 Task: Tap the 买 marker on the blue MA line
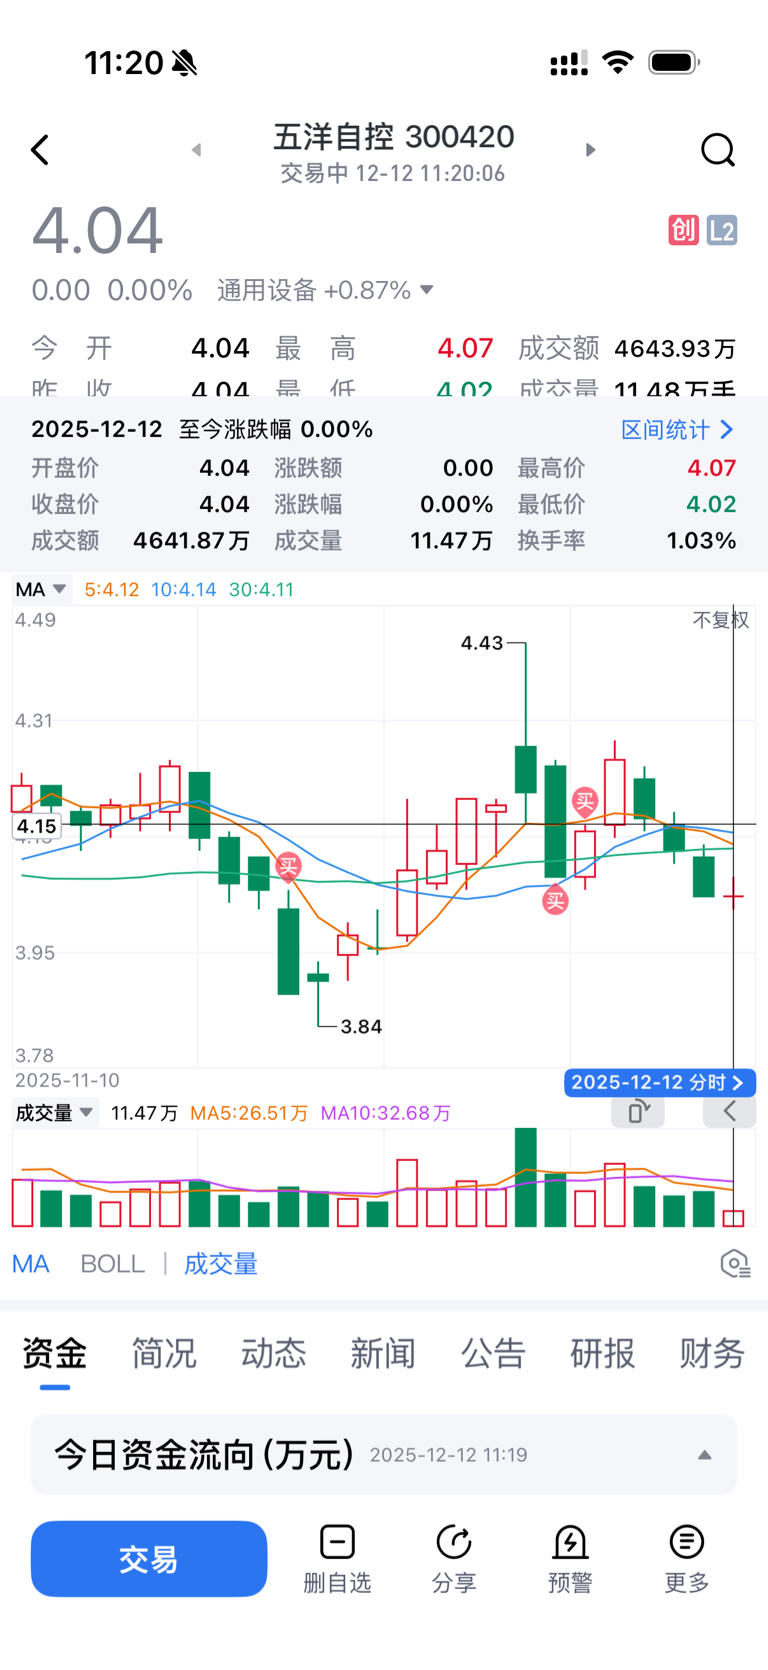pyautogui.click(x=555, y=901)
